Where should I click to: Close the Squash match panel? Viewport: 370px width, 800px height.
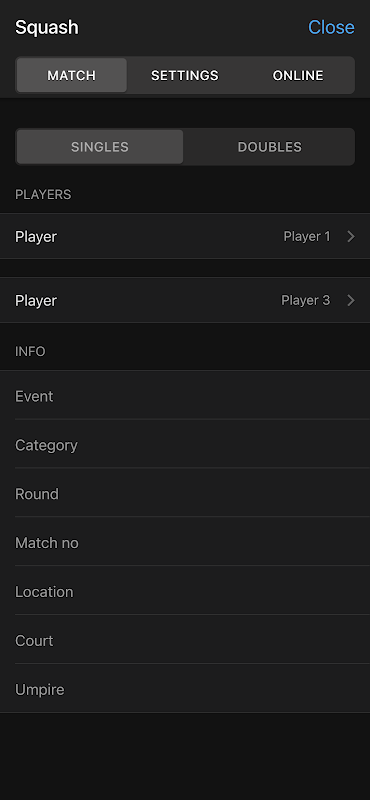(331, 27)
